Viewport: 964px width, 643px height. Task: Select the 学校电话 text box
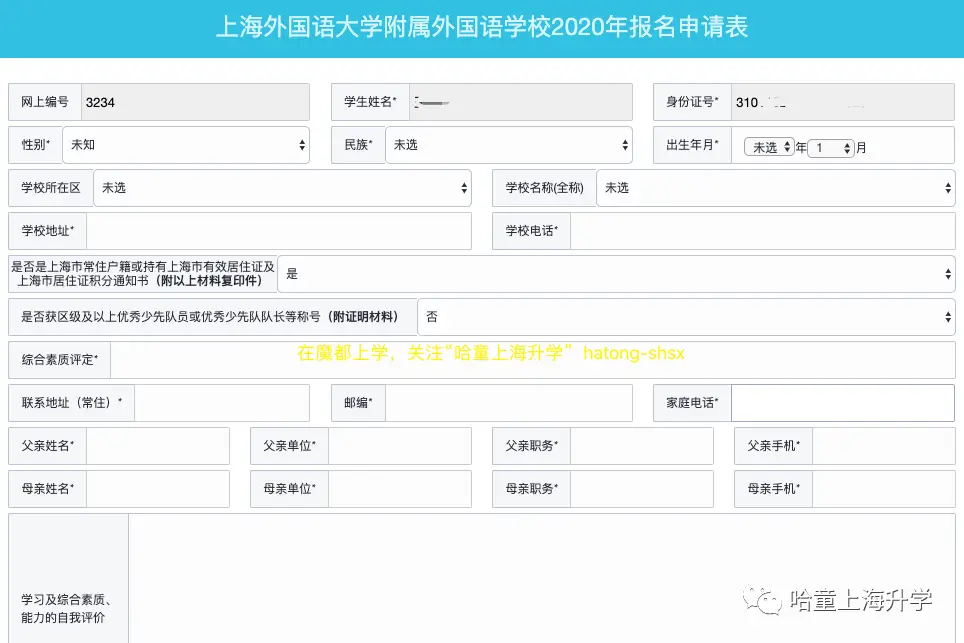point(765,231)
